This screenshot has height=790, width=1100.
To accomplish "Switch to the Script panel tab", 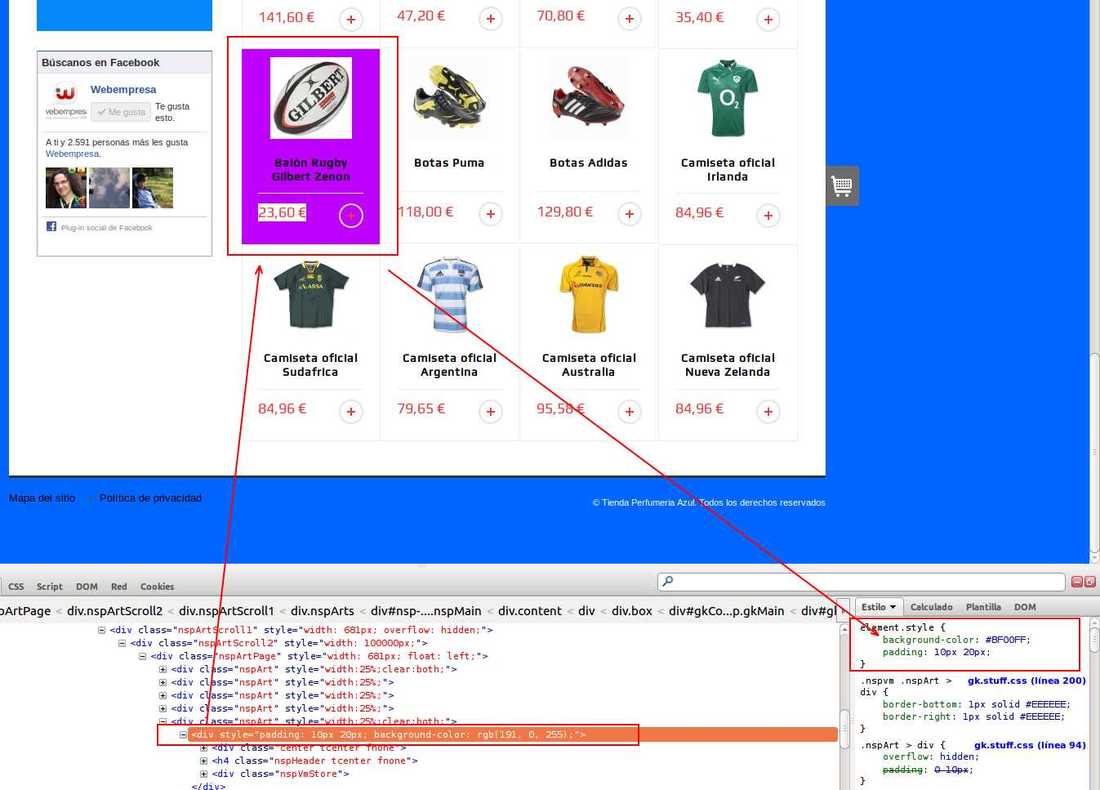I will tap(49, 587).
